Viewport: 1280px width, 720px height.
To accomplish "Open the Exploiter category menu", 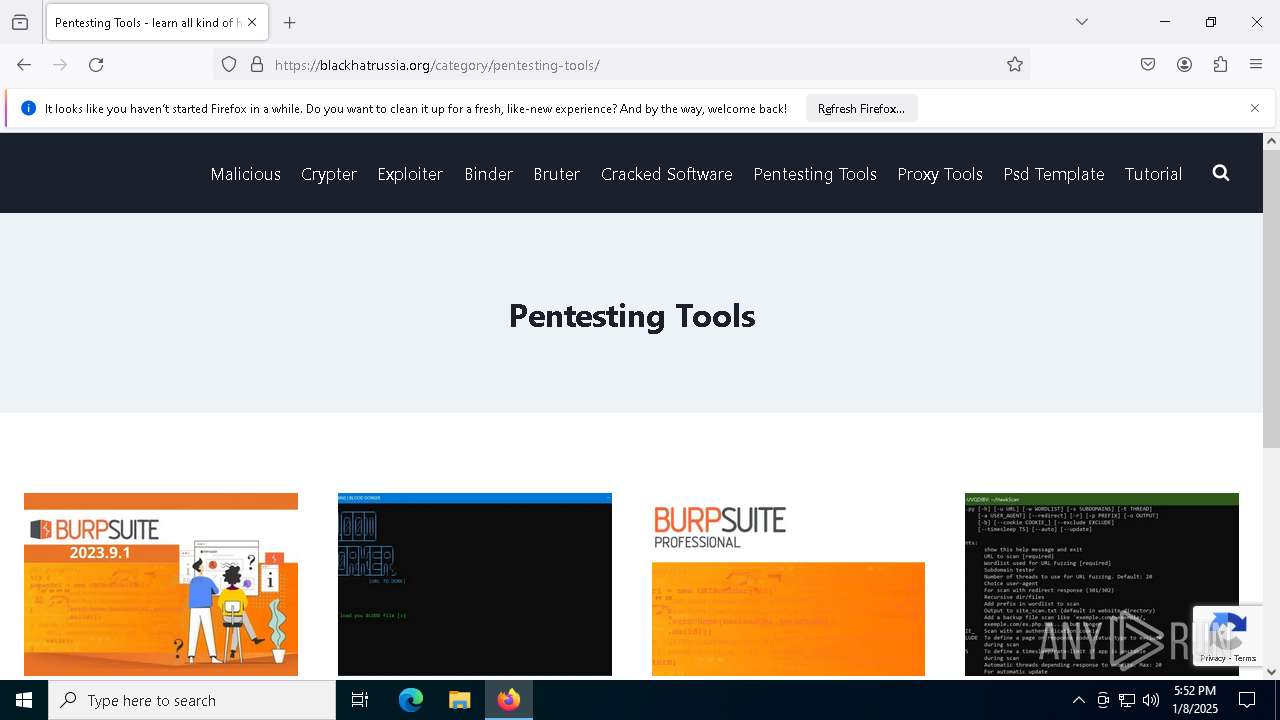I will [x=410, y=174].
